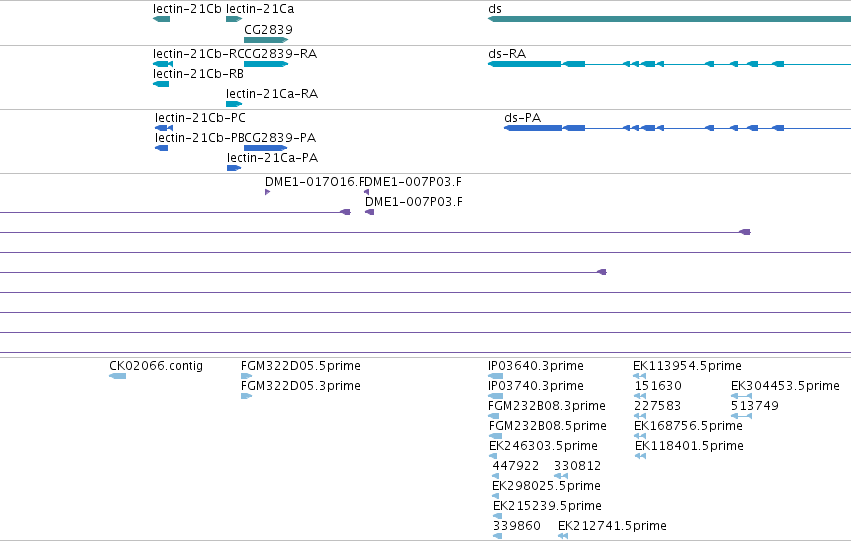Click feature 513749
This screenshot has height=541, width=851.
click(x=741, y=416)
